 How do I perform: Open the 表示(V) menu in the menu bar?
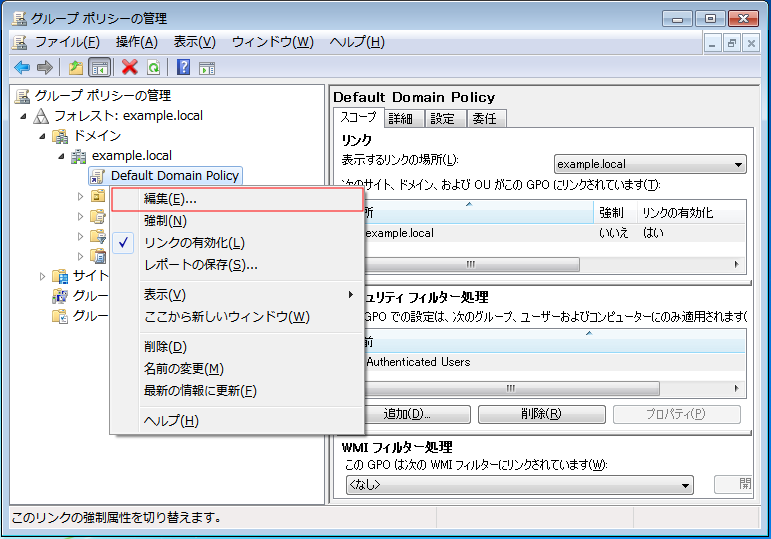tap(195, 42)
